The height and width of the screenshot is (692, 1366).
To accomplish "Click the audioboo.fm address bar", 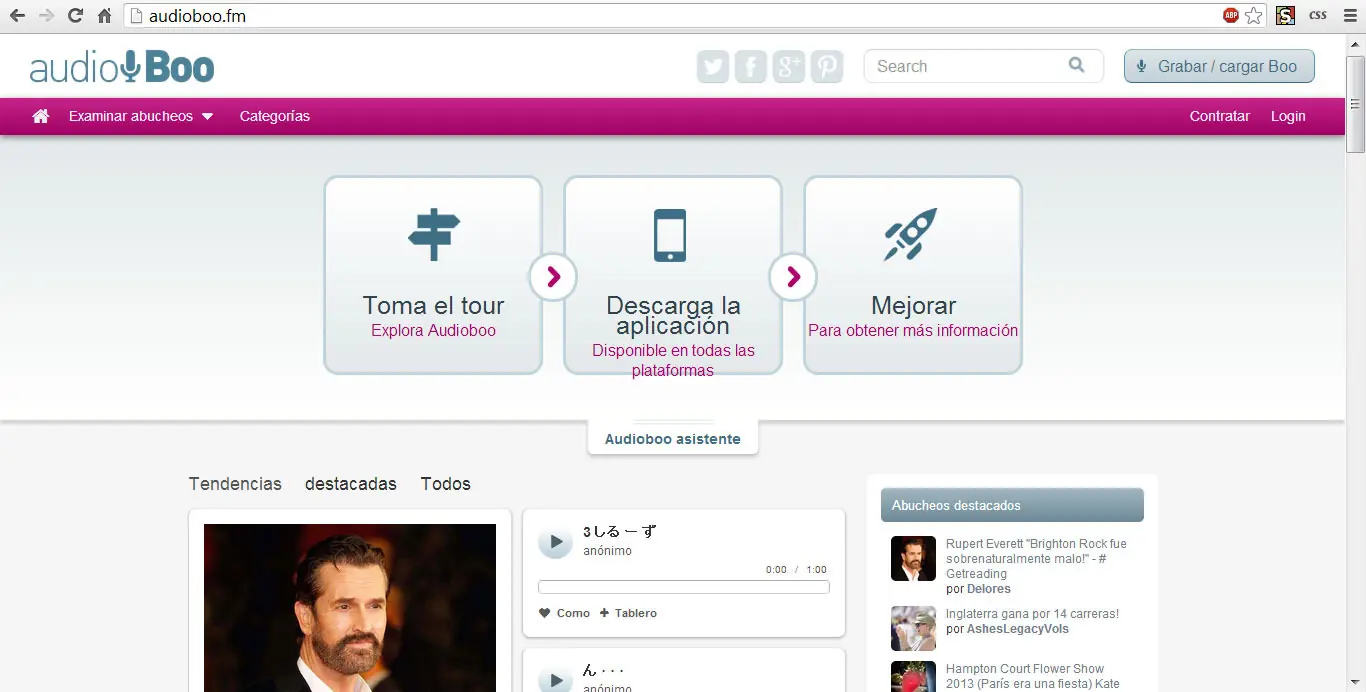I will click(x=670, y=16).
